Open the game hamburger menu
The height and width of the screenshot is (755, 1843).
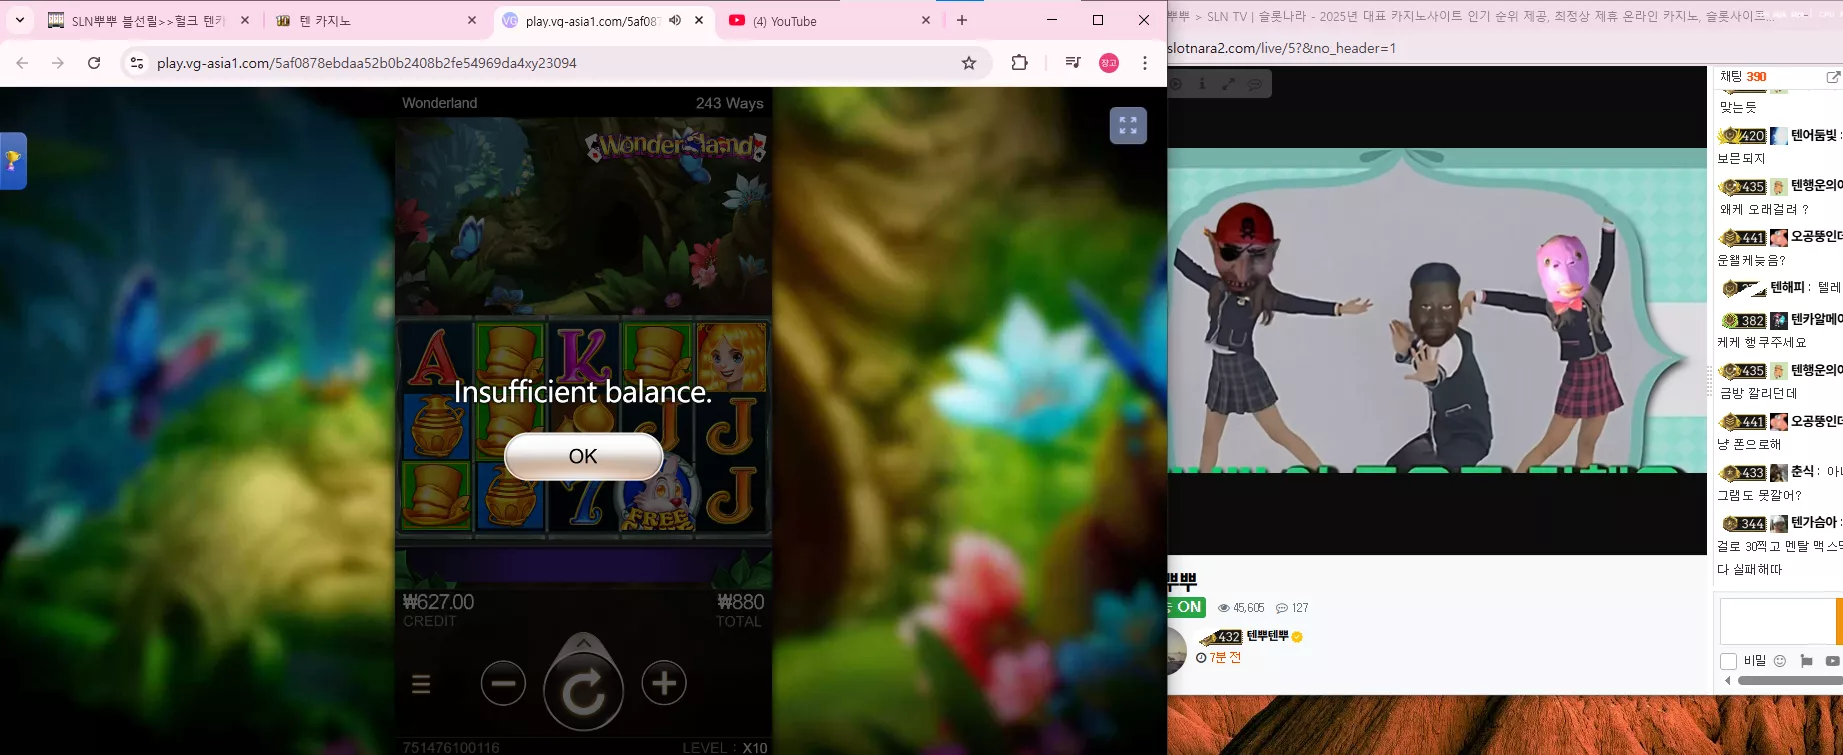pyautogui.click(x=421, y=684)
